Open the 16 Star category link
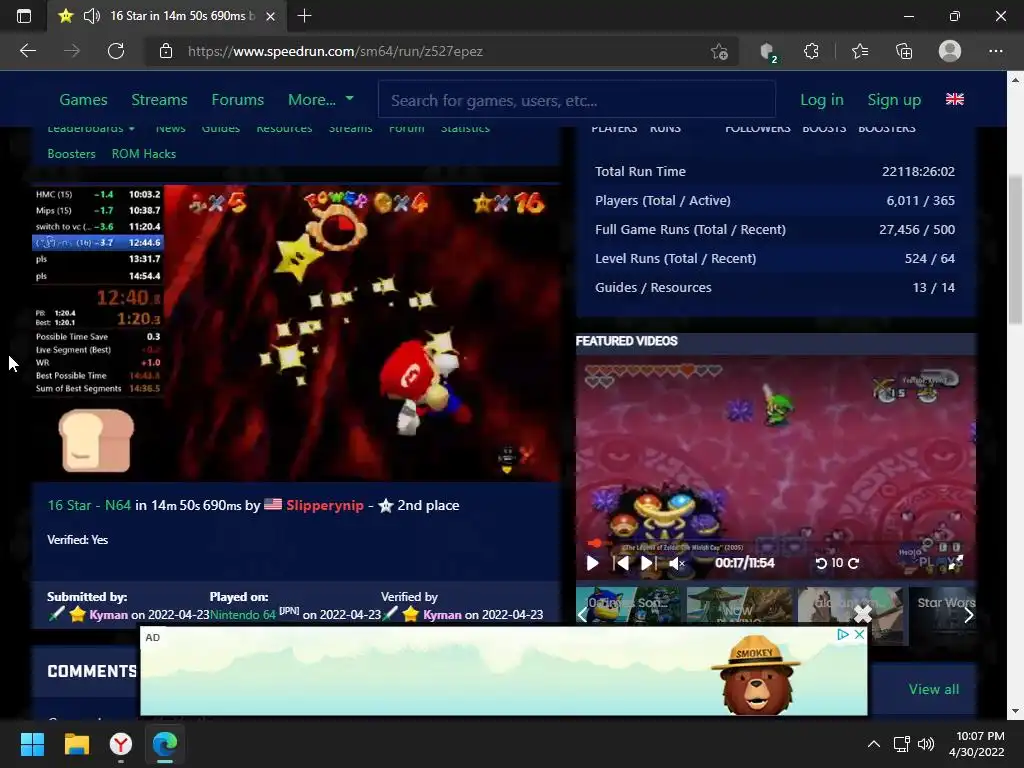Image resolution: width=1024 pixels, height=768 pixels. (69, 505)
